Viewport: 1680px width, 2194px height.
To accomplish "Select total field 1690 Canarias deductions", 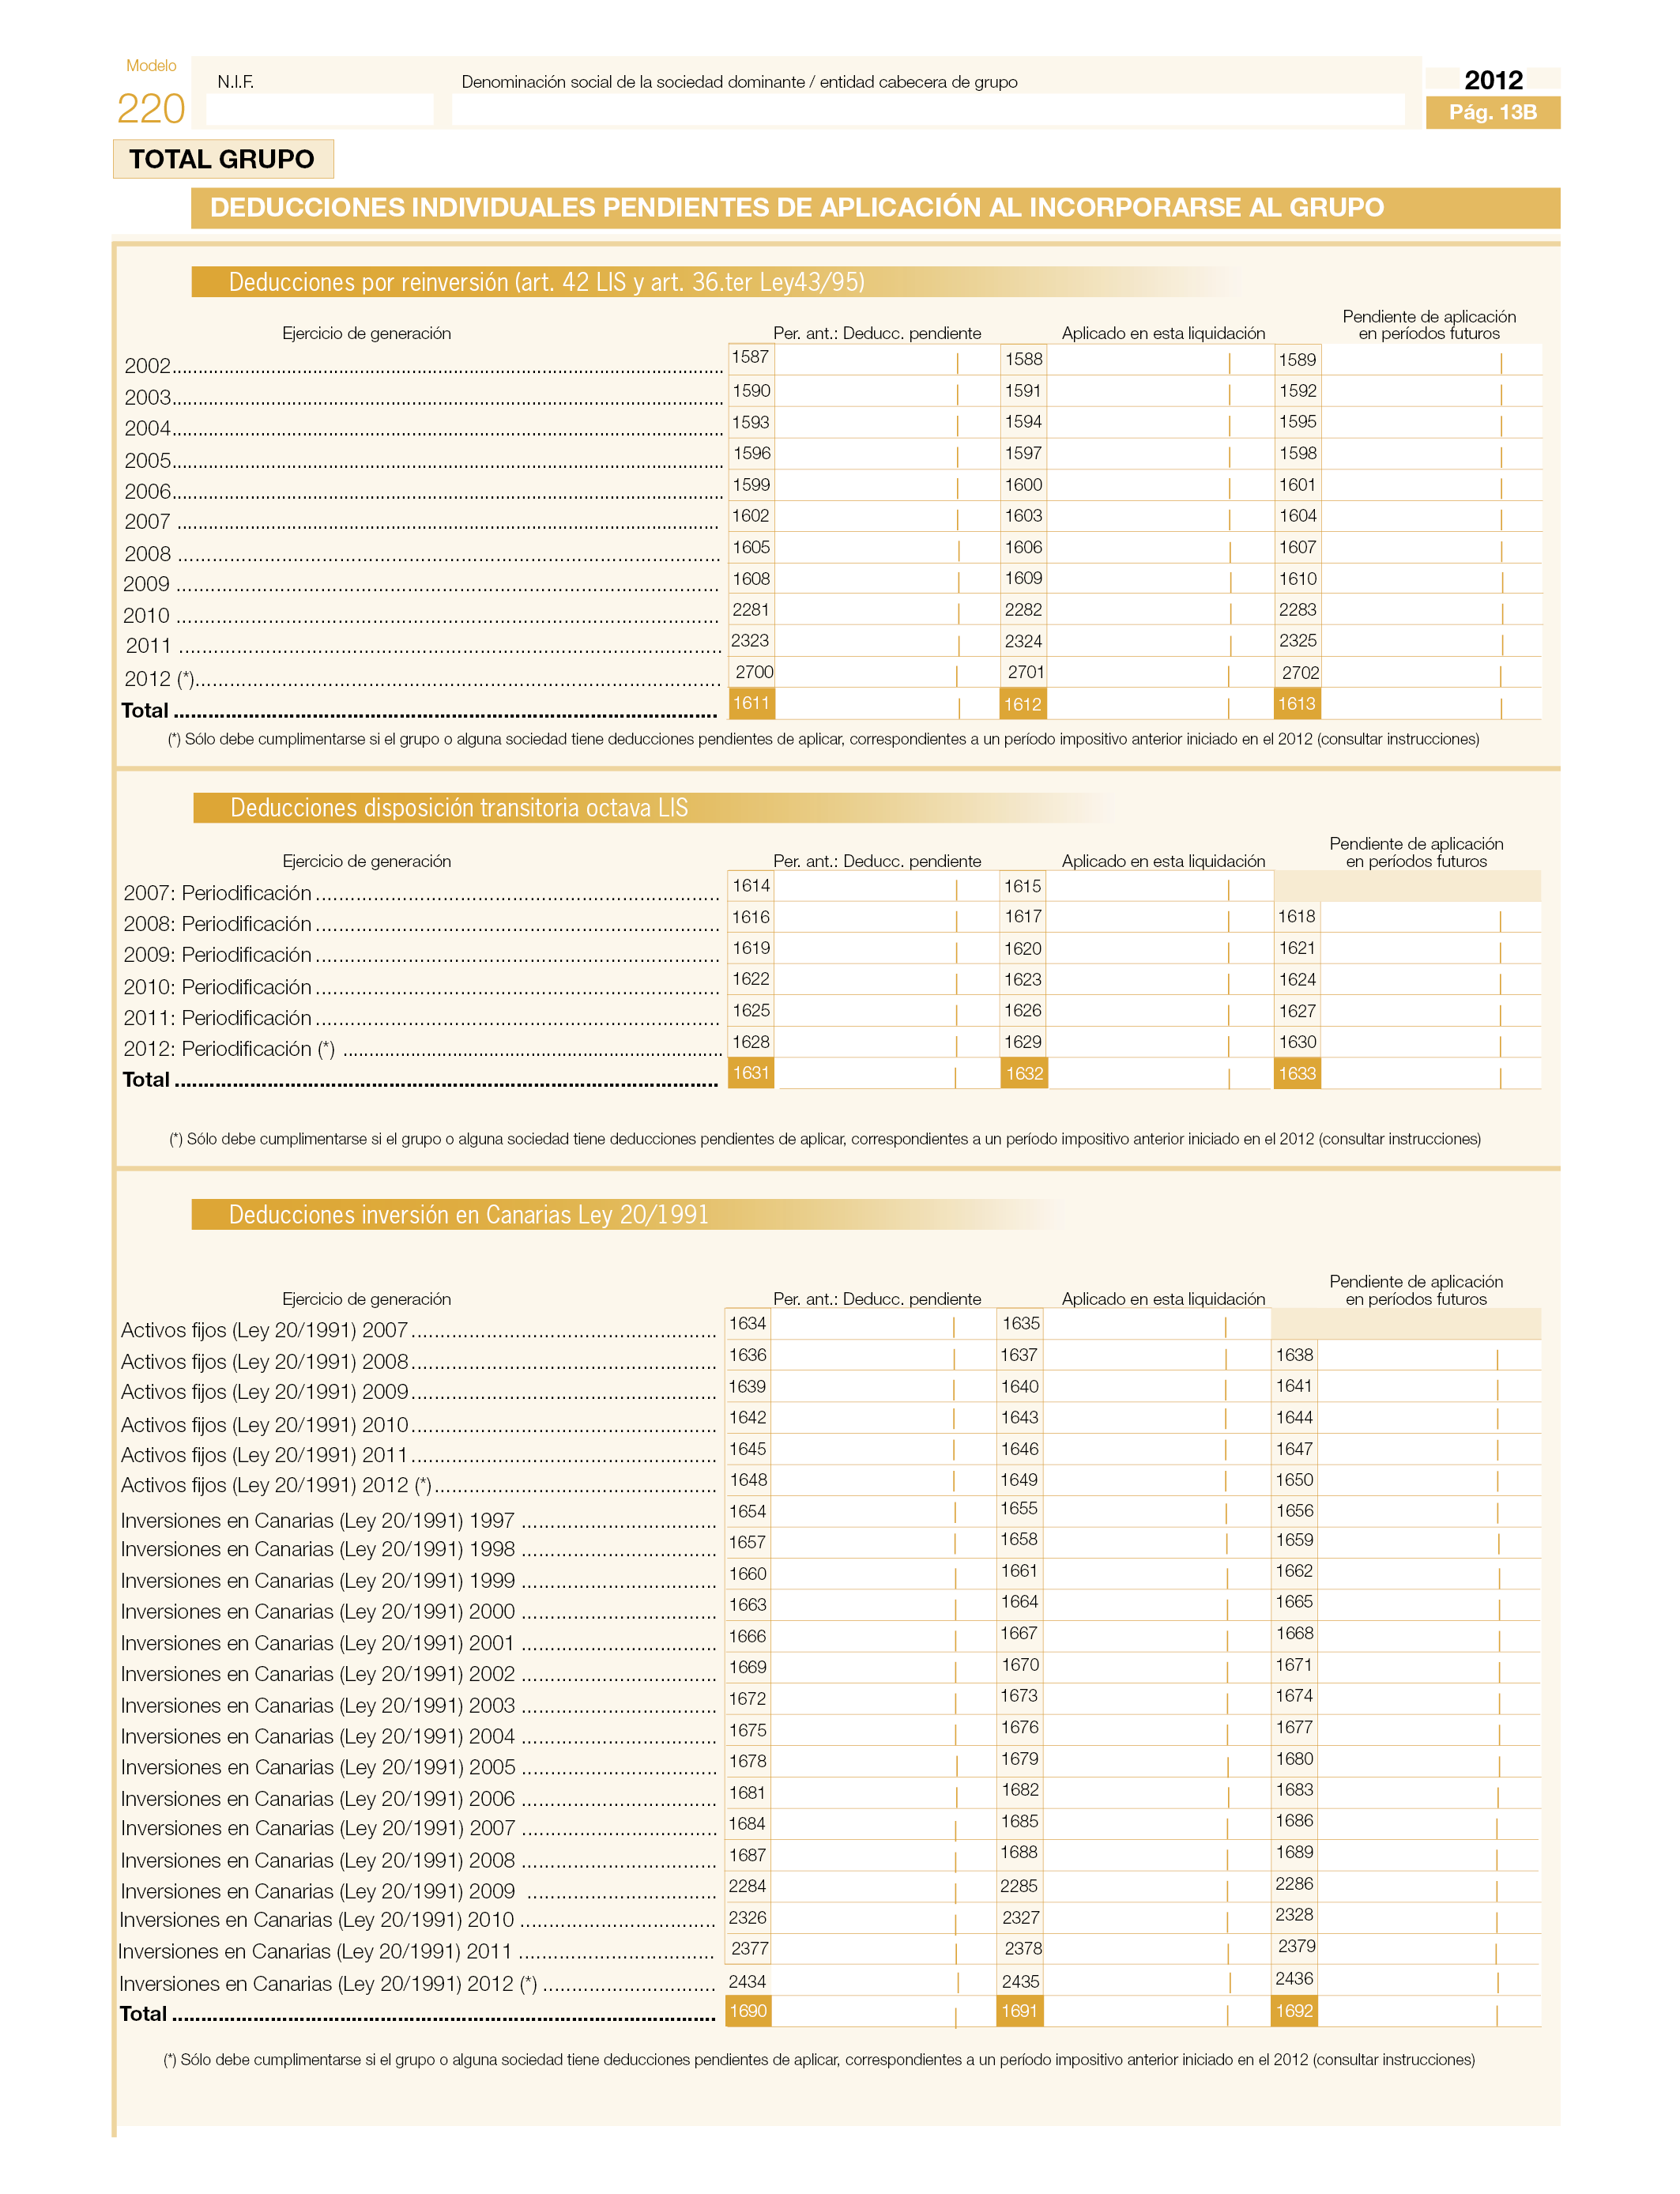I will click(885, 2011).
